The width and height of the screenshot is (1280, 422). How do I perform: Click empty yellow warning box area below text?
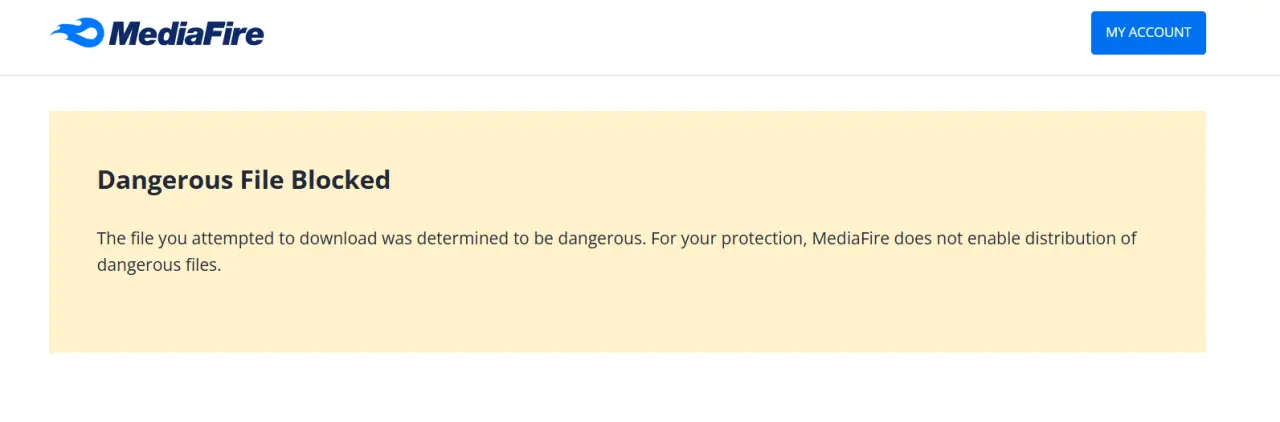tap(627, 315)
